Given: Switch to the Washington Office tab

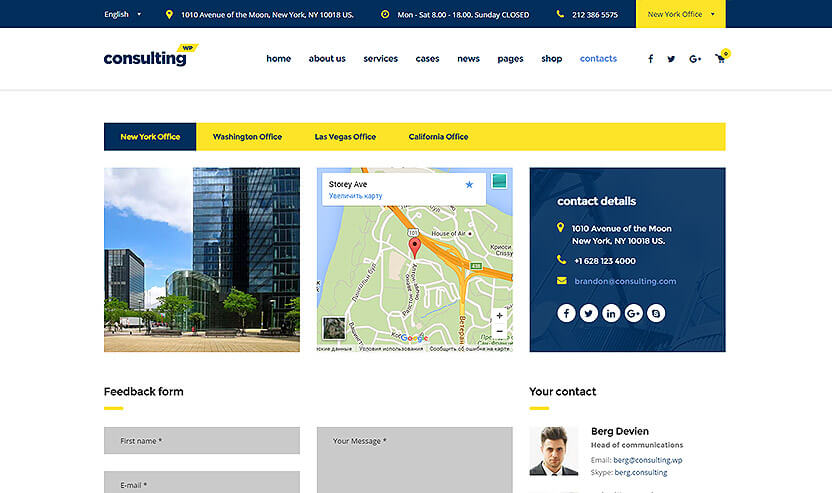Looking at the screenshot, I should 247,137.
